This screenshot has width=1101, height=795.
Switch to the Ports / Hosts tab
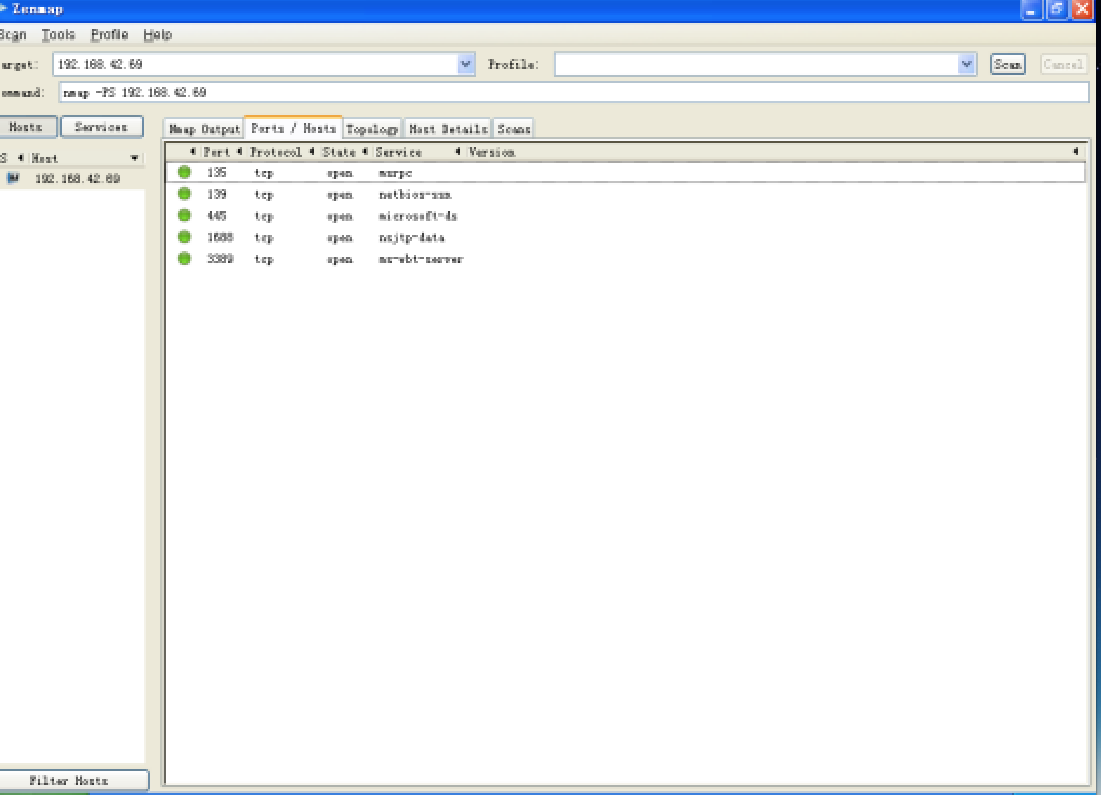294,128
